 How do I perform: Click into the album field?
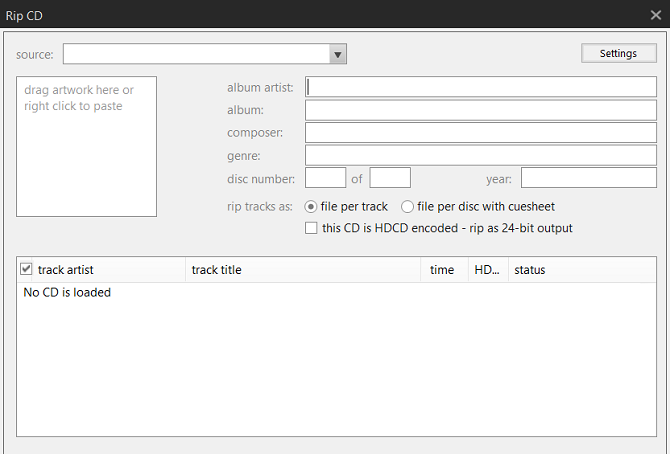pos(481,110)
